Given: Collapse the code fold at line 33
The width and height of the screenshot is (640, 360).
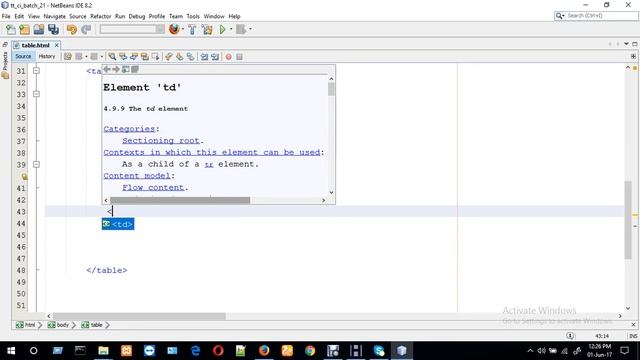Looking at the screenshot, I should click(x=36, y=94).
